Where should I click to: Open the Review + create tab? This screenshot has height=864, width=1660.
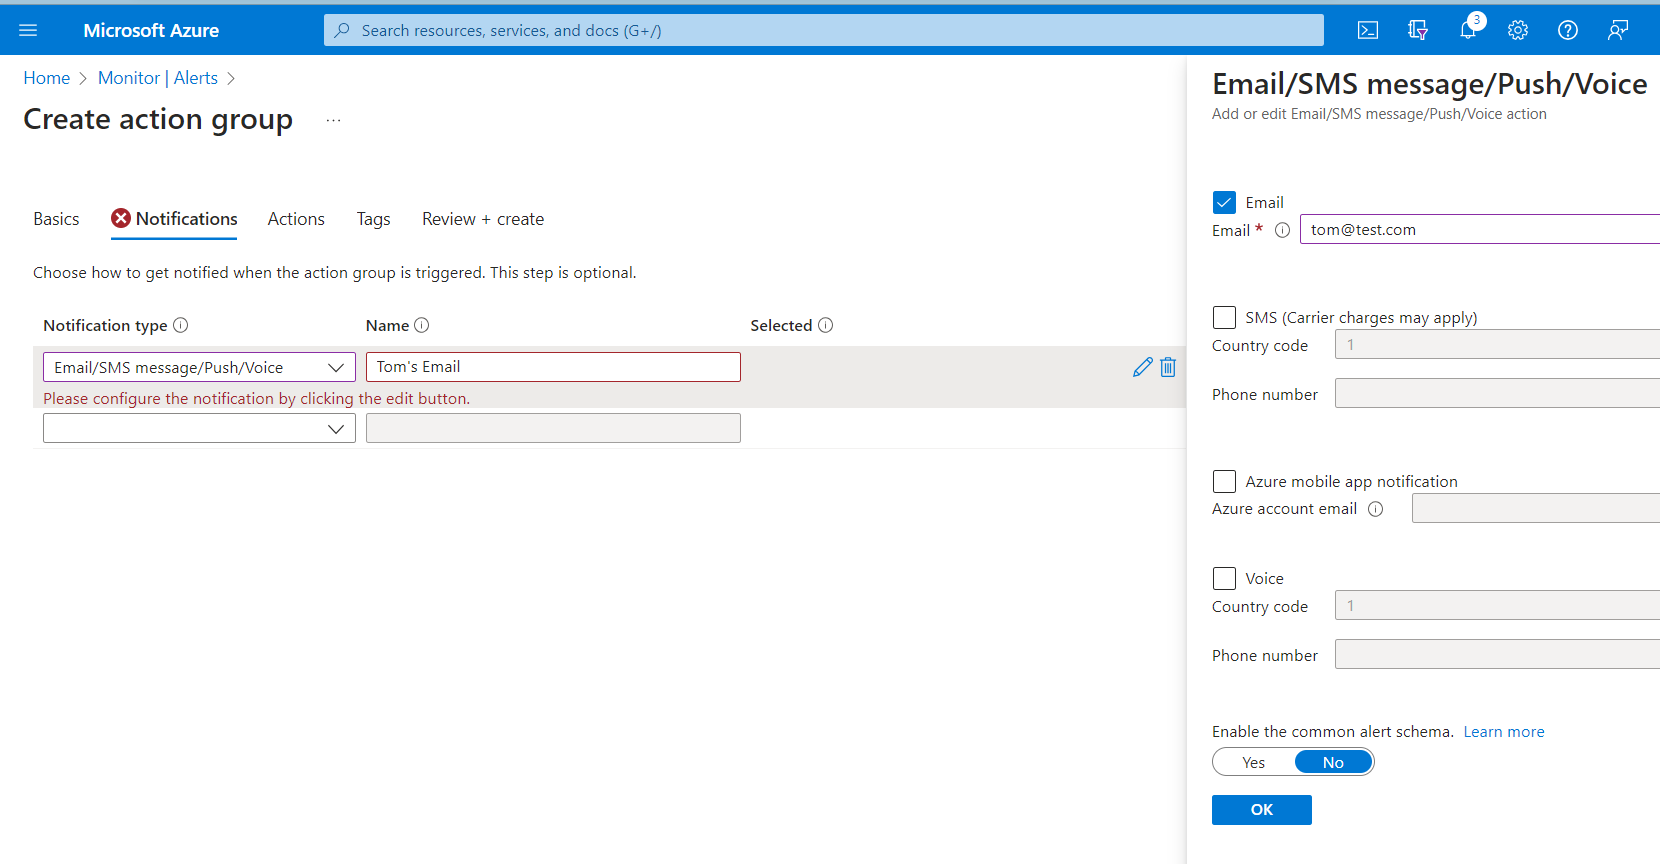pos(483,219)
